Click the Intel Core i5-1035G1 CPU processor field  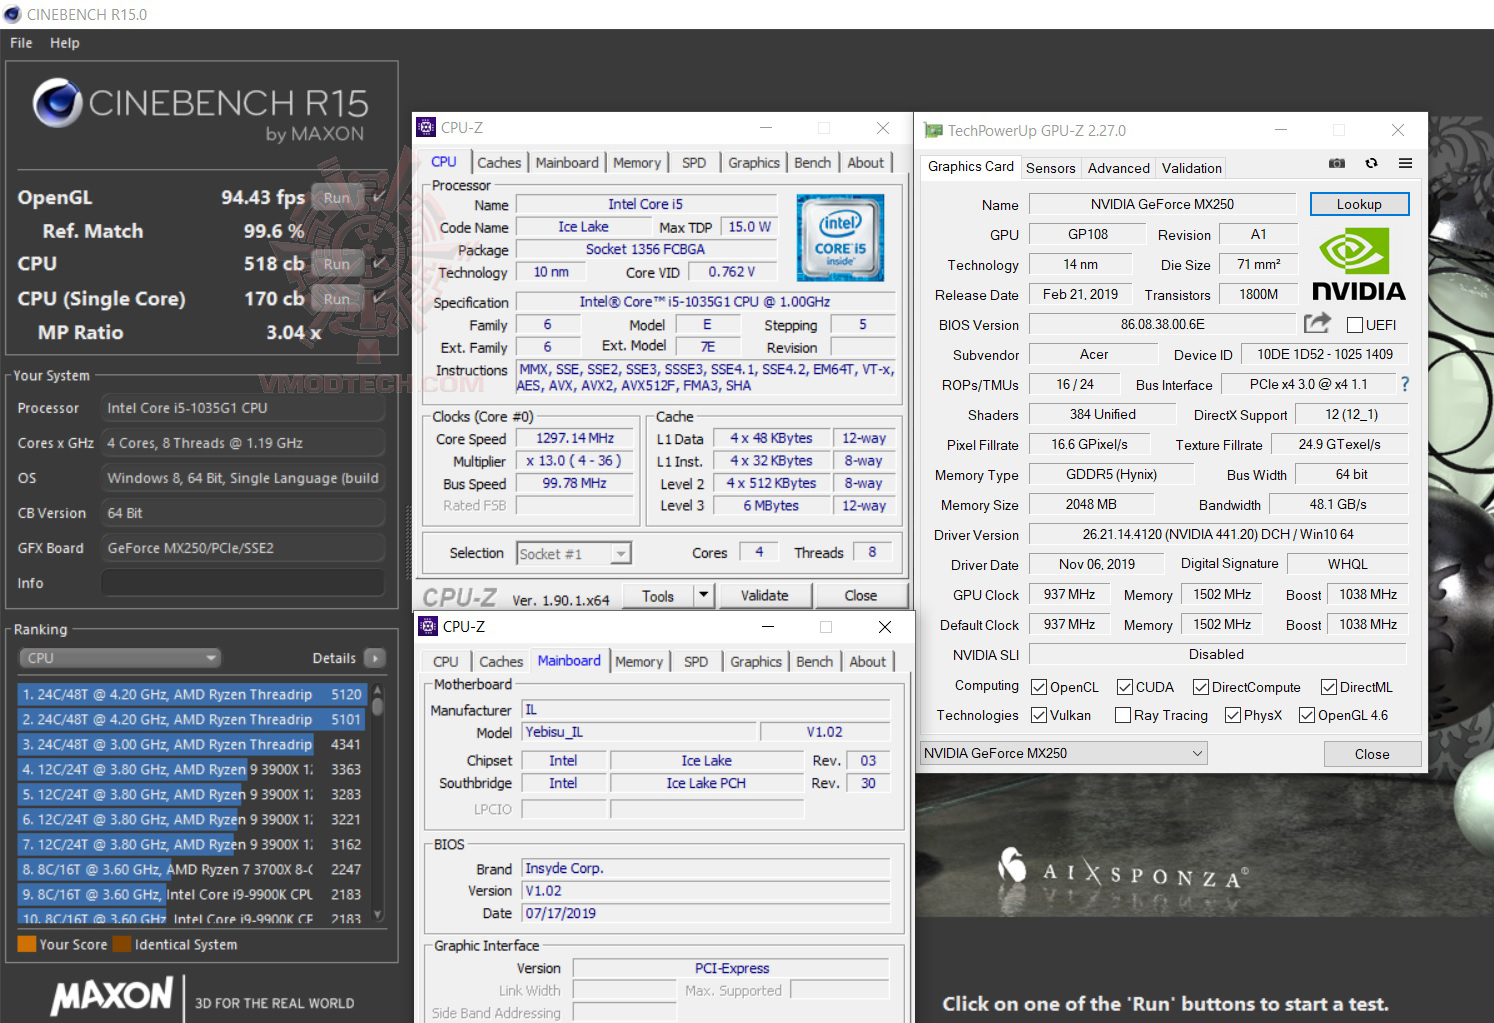(242, 408)
